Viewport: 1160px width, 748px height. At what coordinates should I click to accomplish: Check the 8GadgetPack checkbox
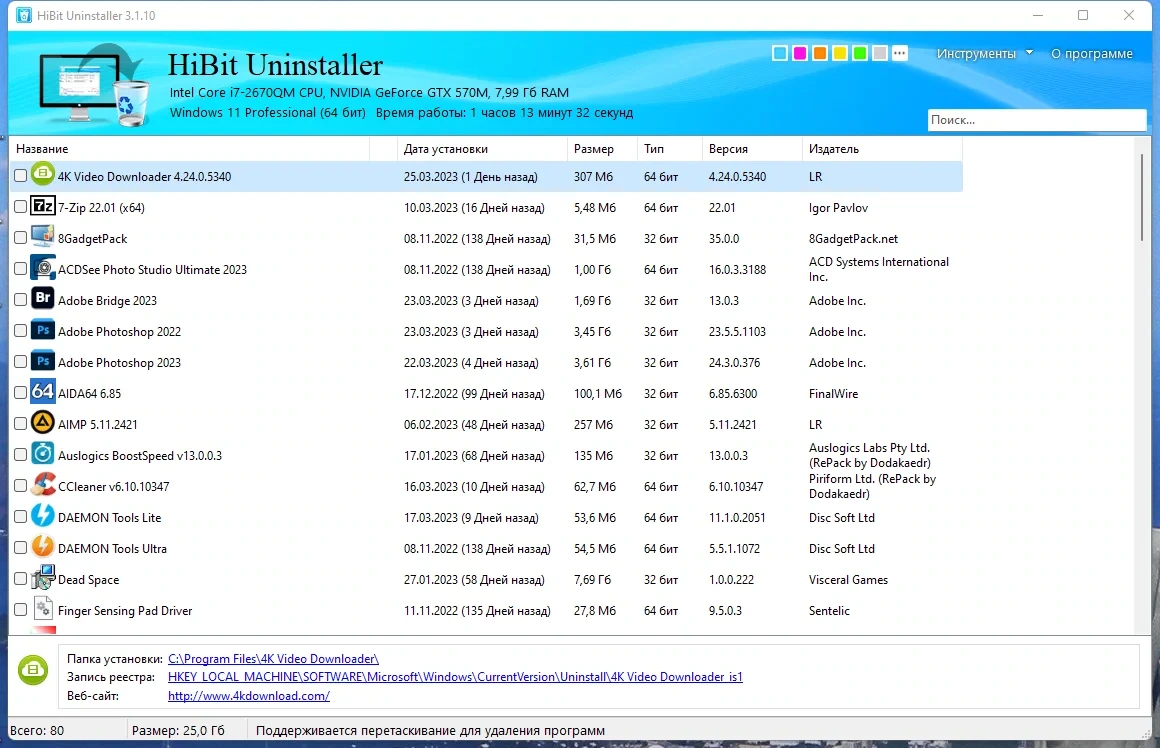[x=21, y=238]
